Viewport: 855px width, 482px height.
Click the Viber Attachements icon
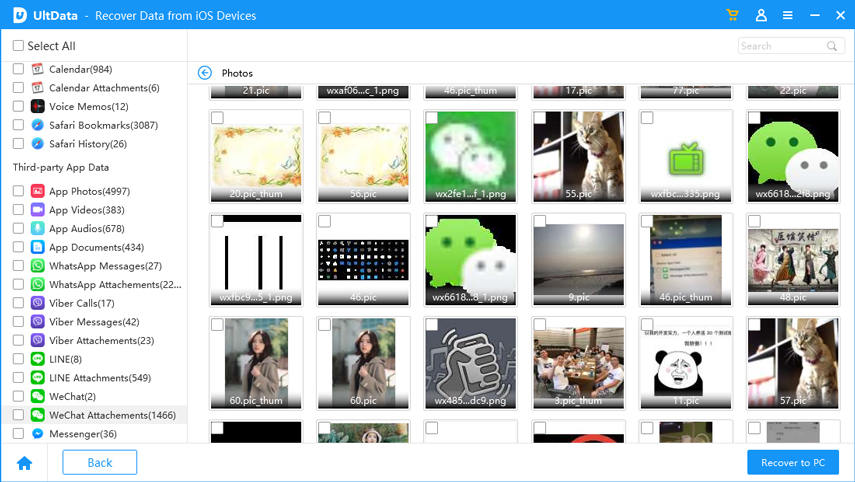(37, 340)
